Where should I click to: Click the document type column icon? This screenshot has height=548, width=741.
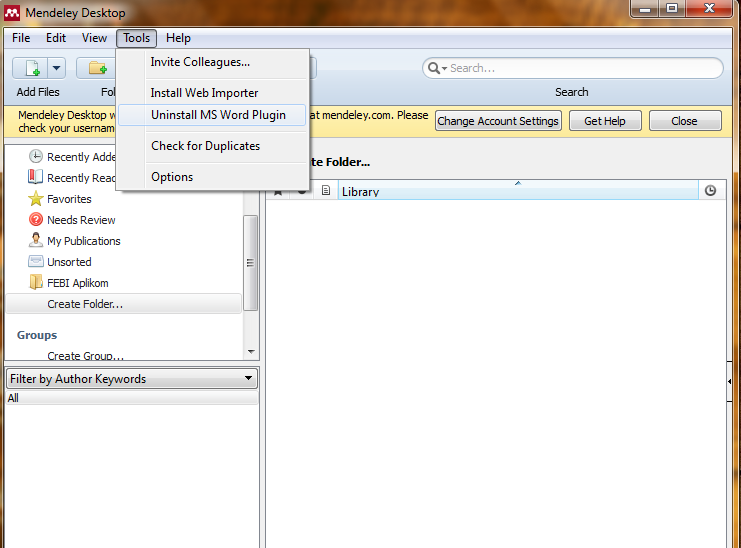tap(326, 190)
